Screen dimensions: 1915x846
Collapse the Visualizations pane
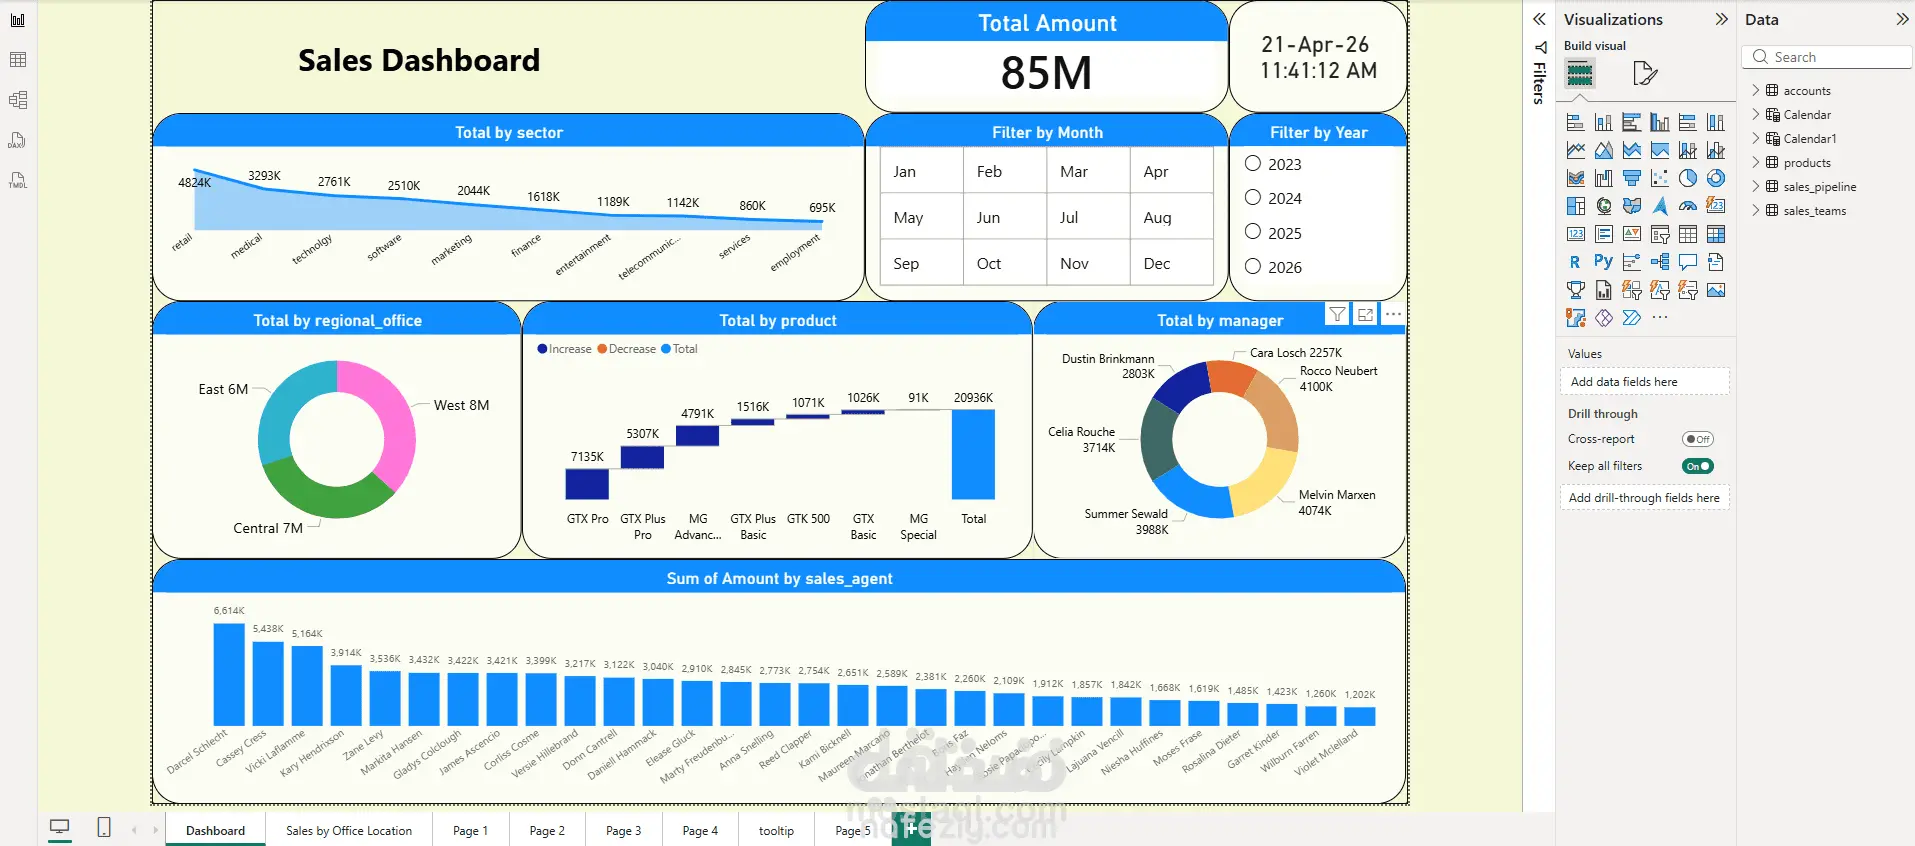pos(1721,19)
